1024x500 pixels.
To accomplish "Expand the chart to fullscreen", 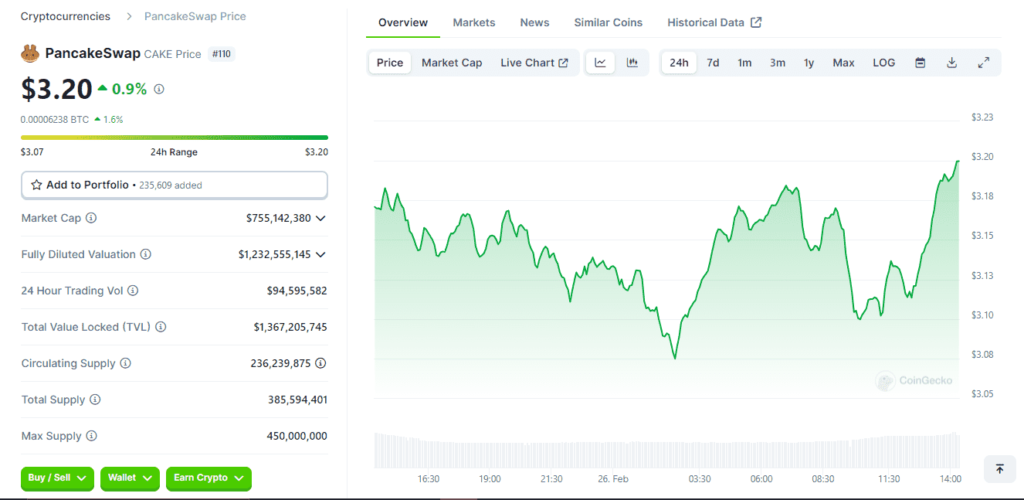I will tap(984, 63).
